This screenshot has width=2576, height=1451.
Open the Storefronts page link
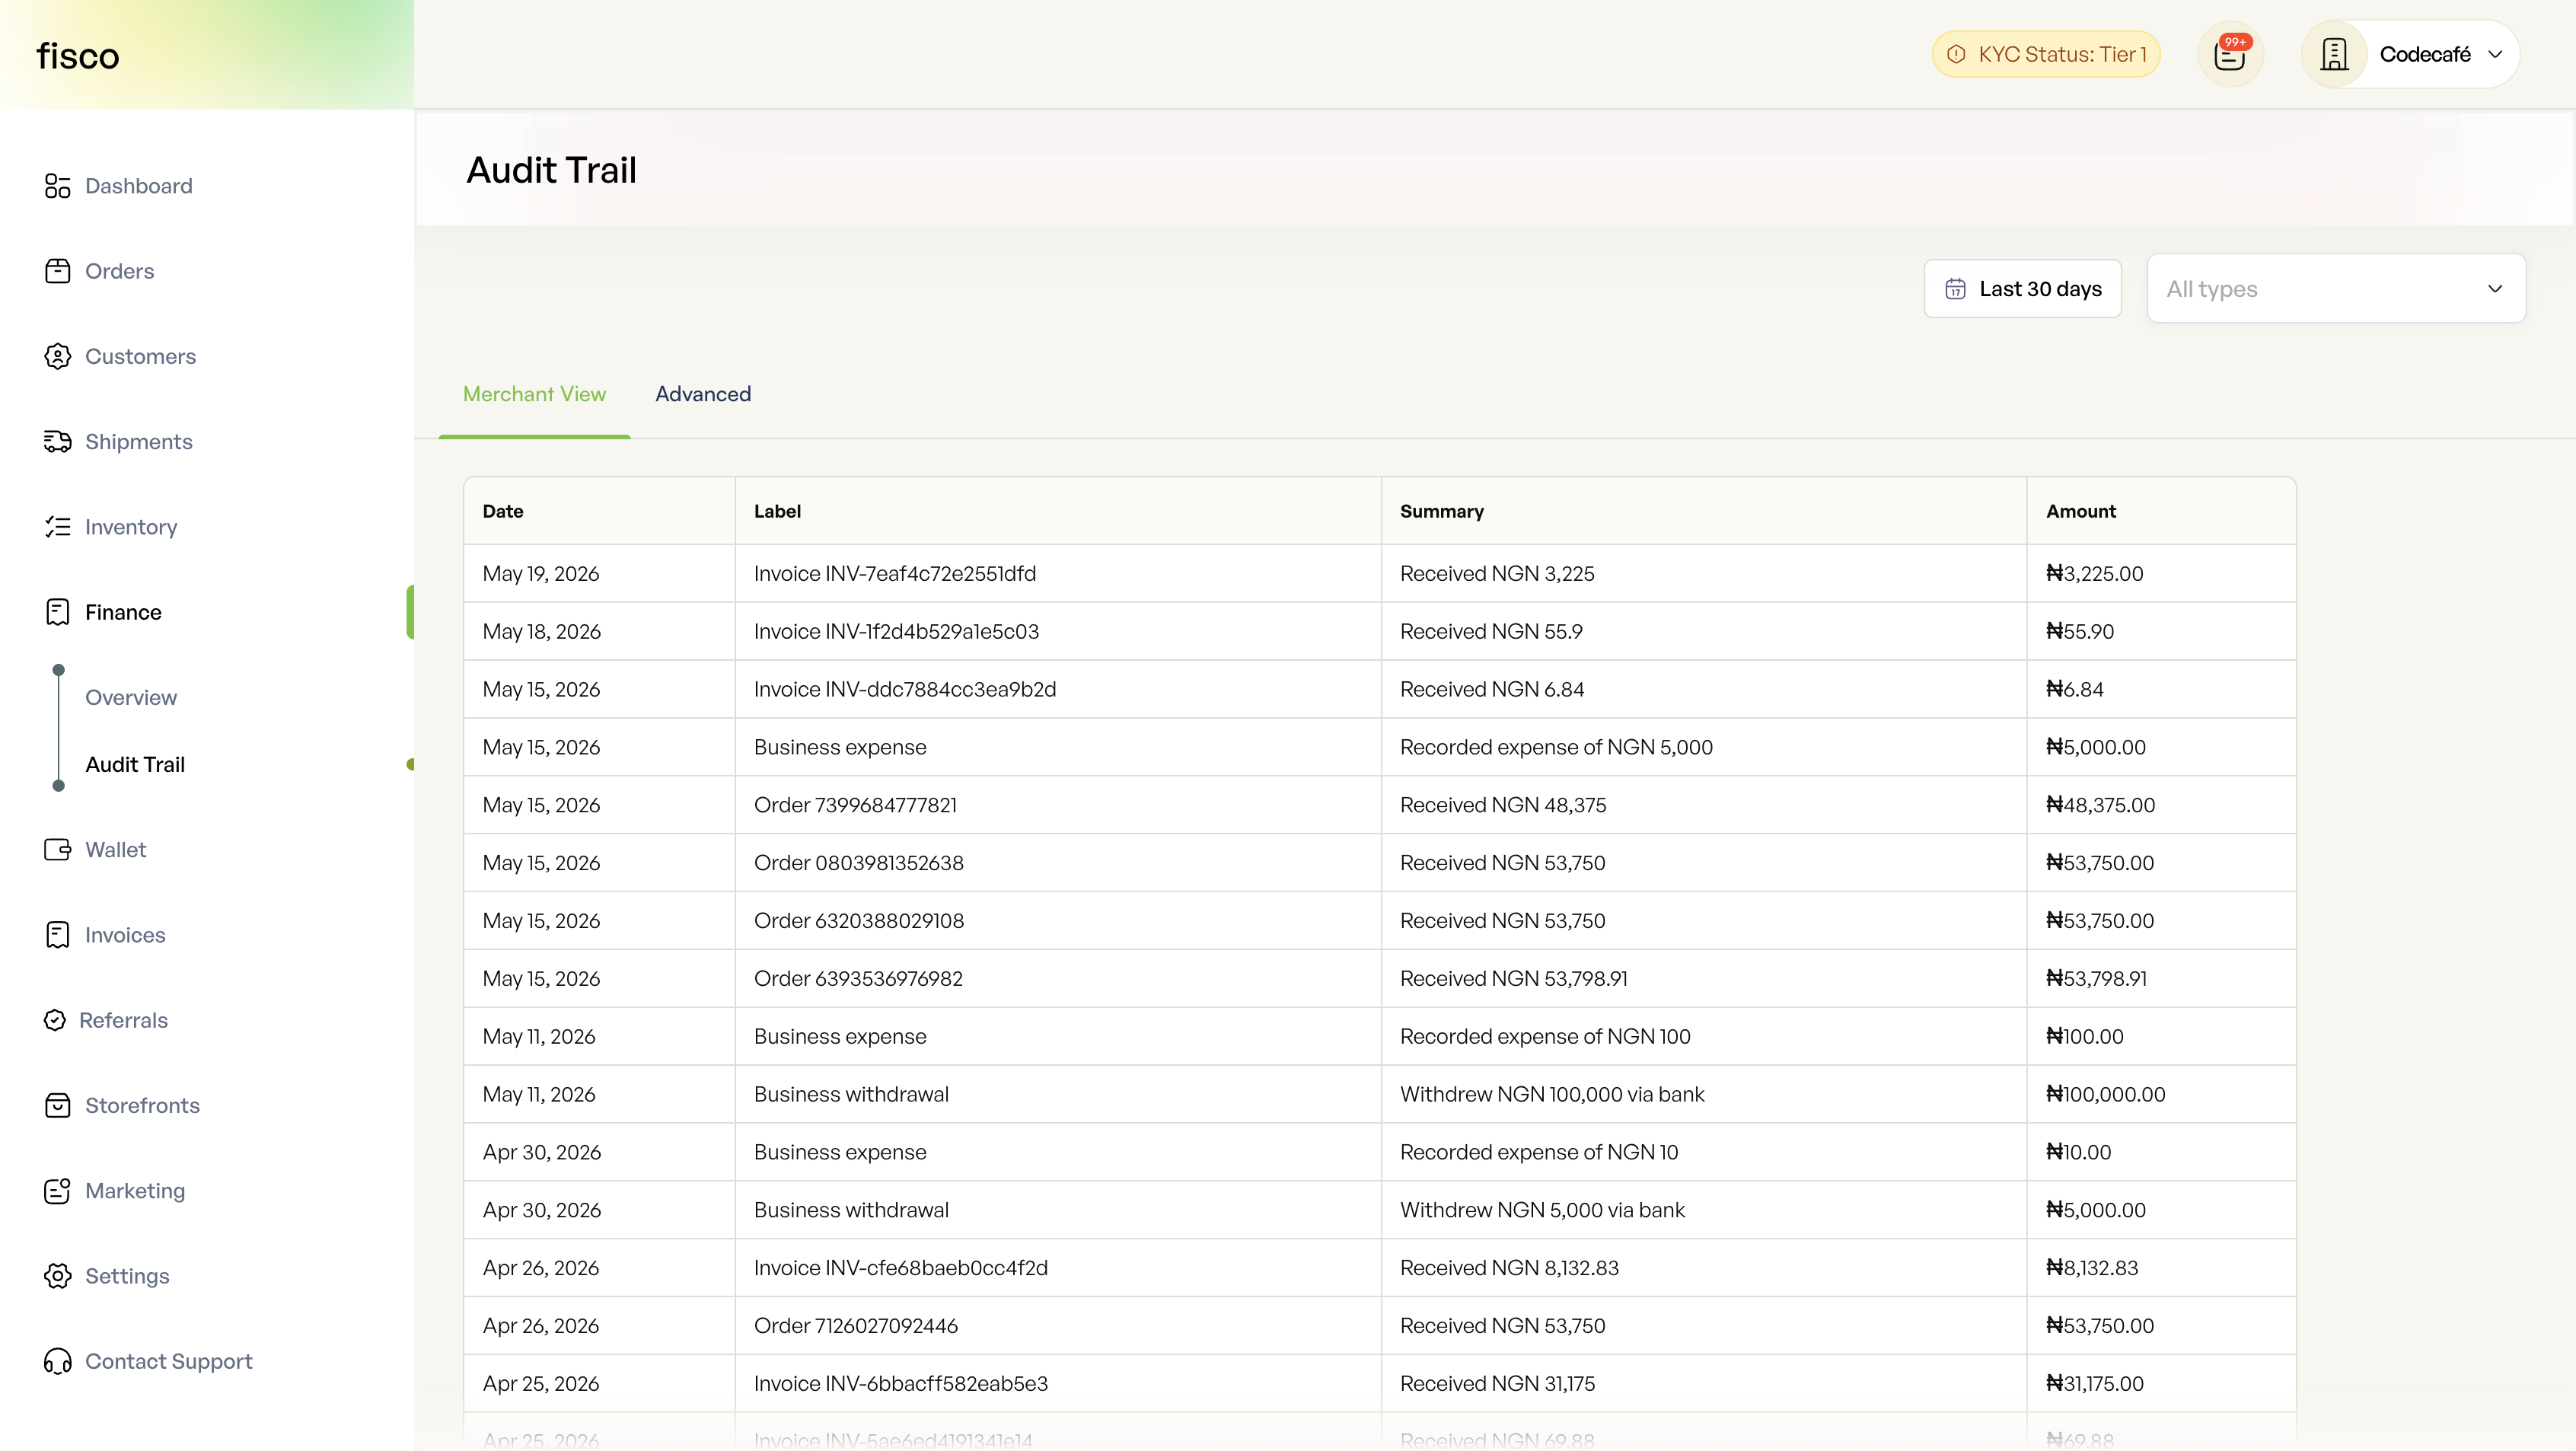[142, 1105]
